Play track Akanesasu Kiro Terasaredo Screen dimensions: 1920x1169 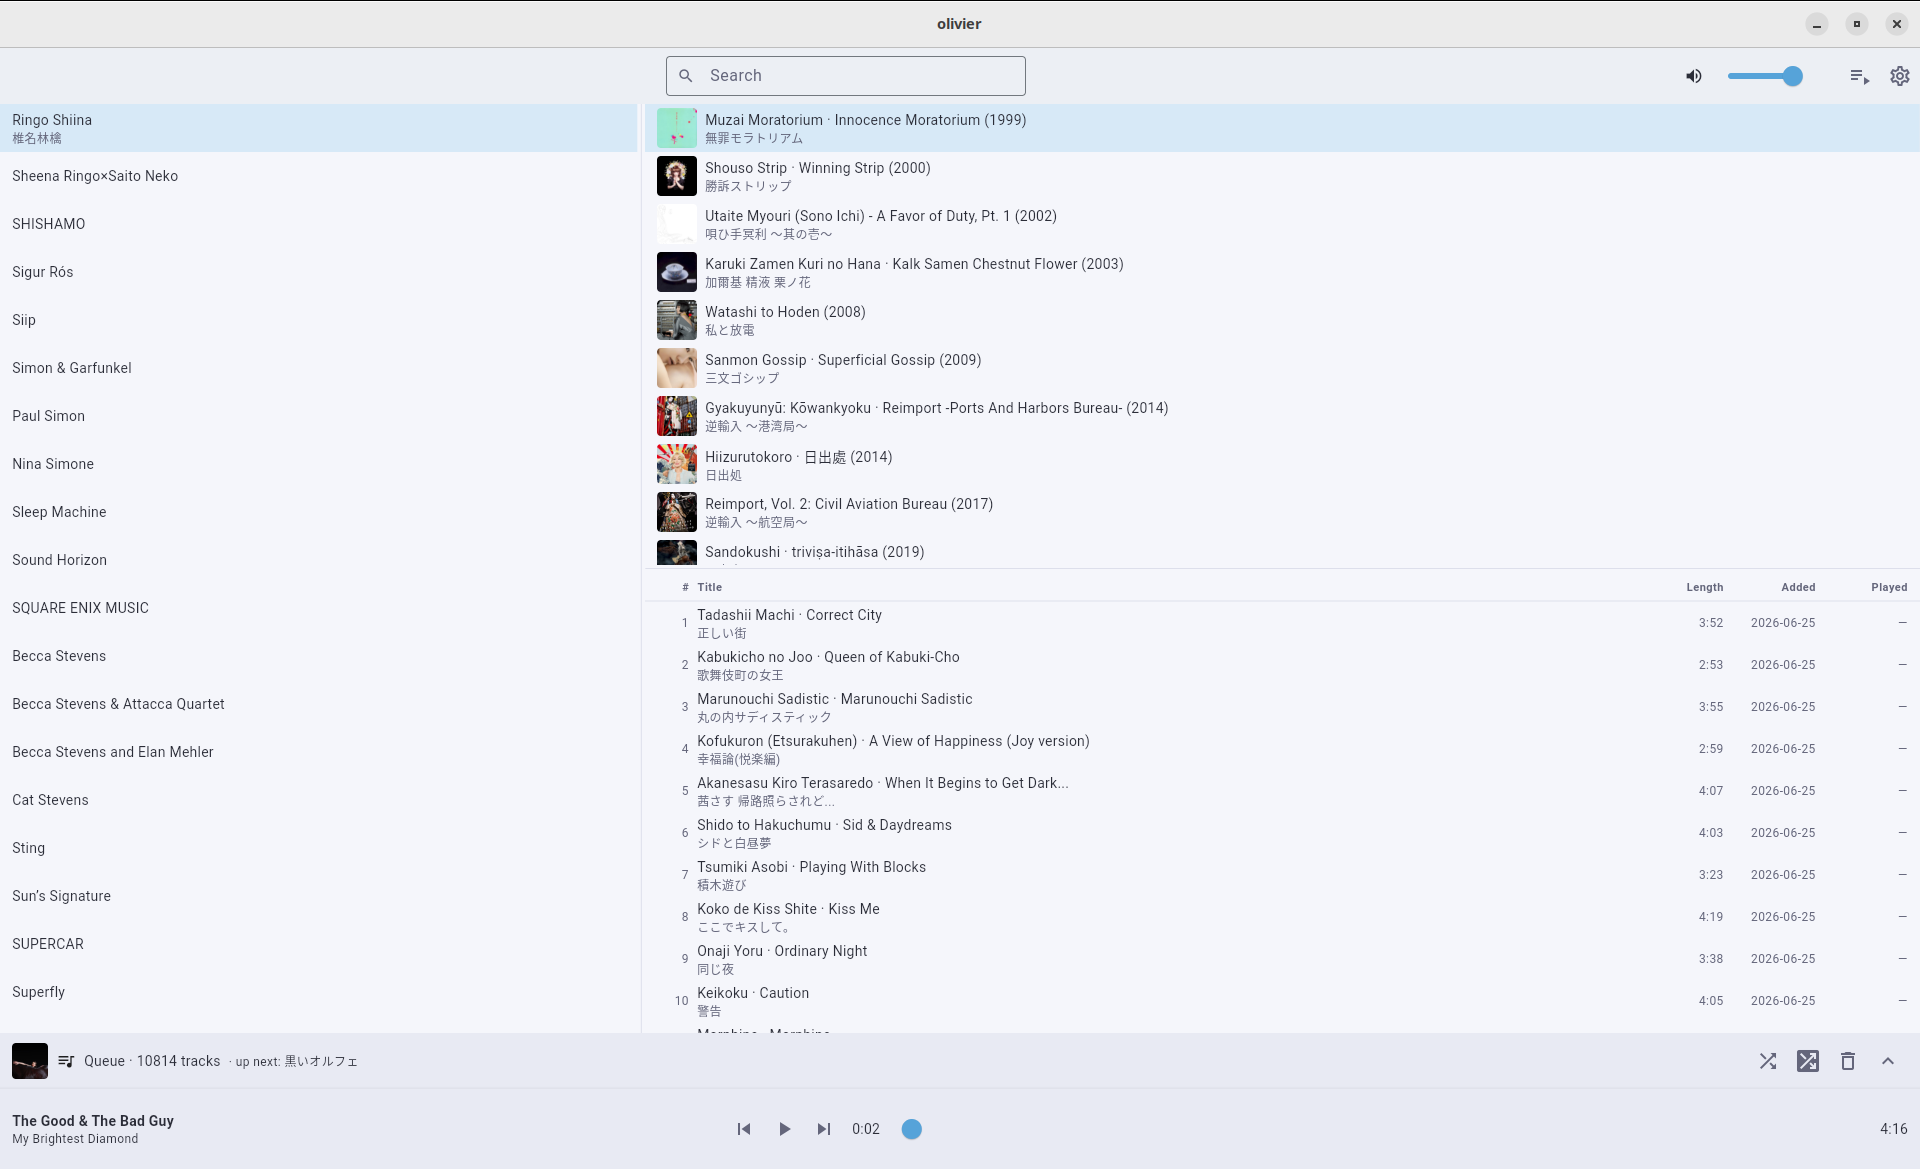(x=1282, y=791)
